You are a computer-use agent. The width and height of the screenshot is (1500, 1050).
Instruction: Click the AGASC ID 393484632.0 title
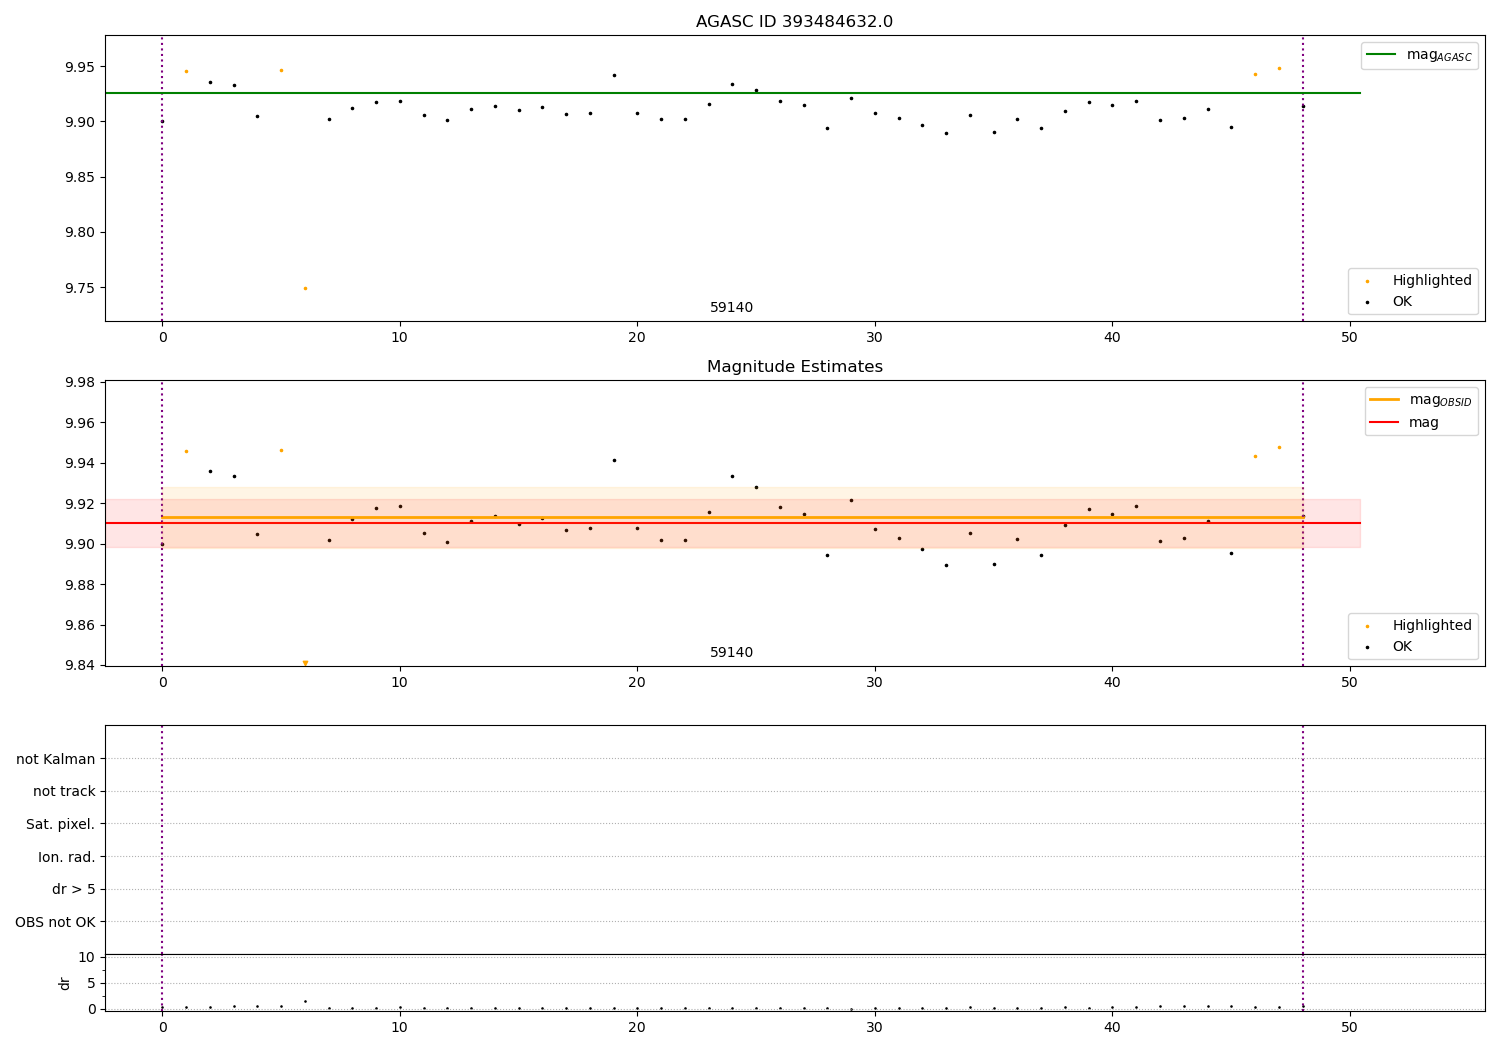[794, 22]
